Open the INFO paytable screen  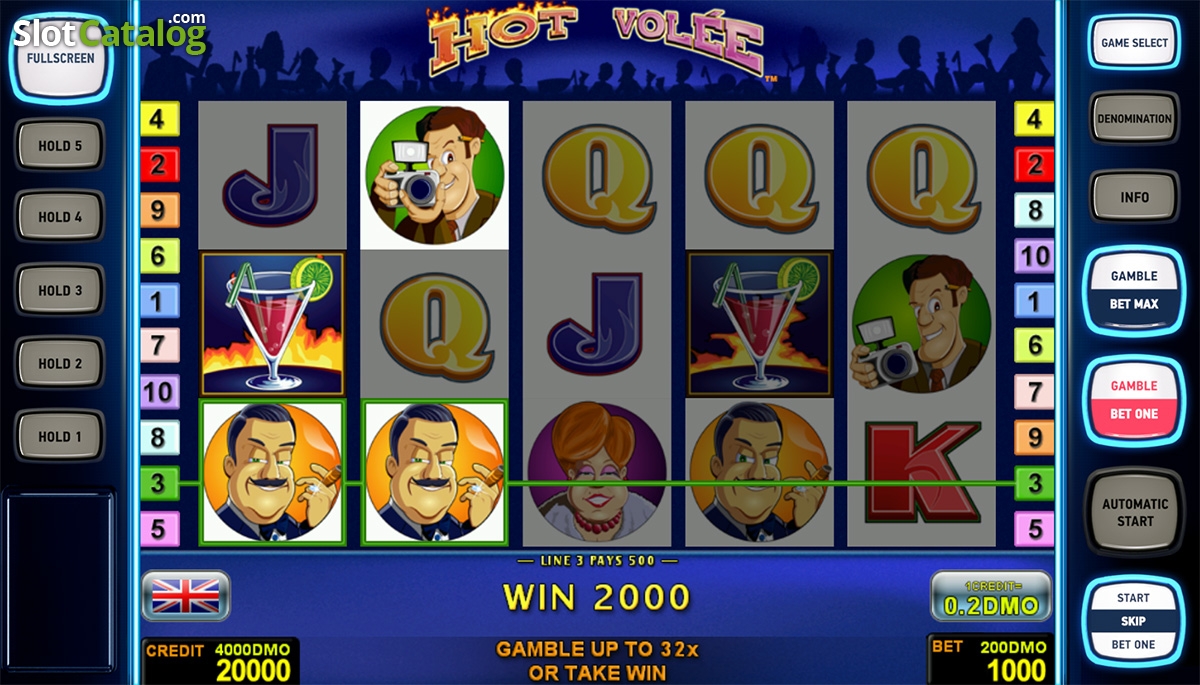(1134, 196)
